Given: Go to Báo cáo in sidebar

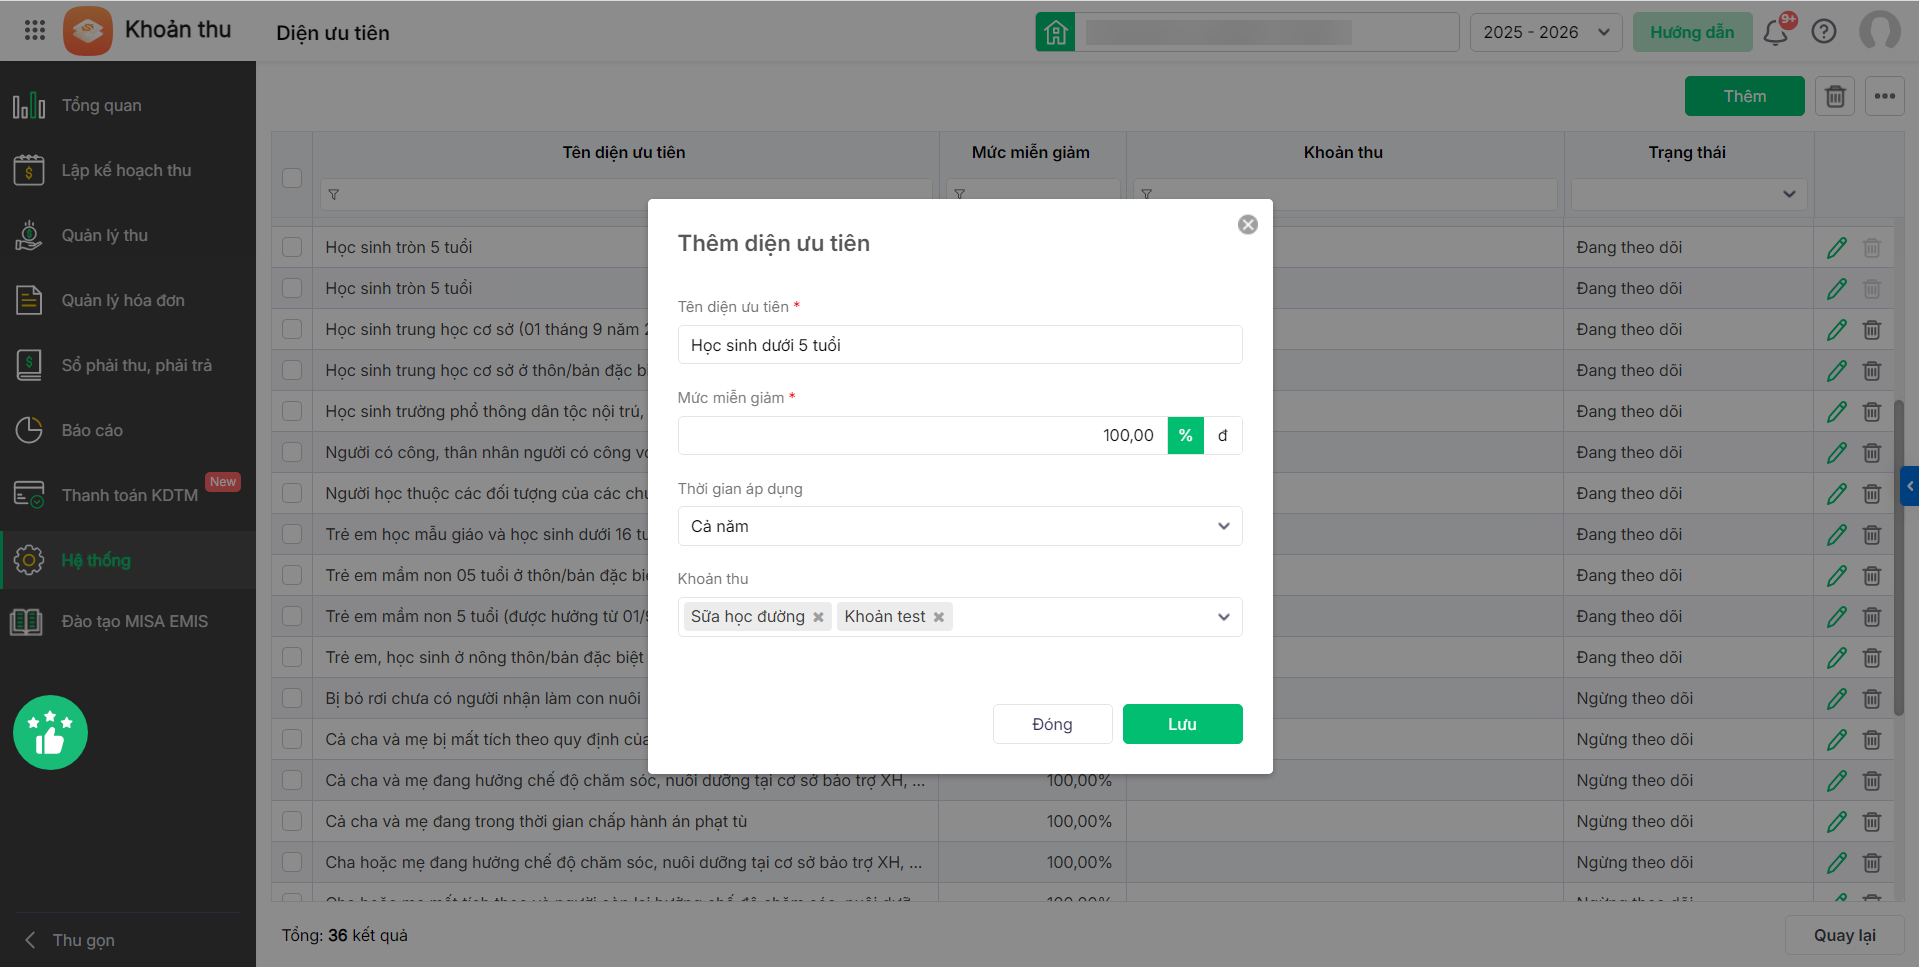Looking at the screenshot, I should tap(92, 431).
